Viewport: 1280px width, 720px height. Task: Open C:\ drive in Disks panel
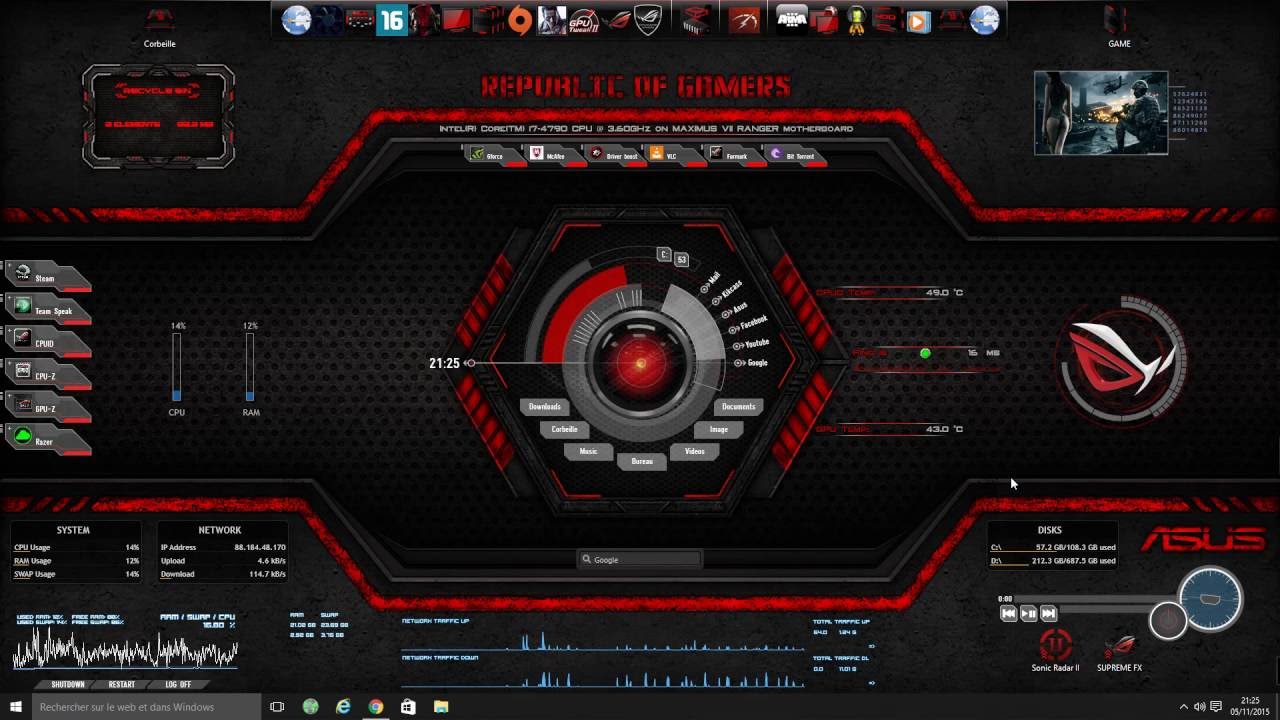click(x=1053, y=547)
